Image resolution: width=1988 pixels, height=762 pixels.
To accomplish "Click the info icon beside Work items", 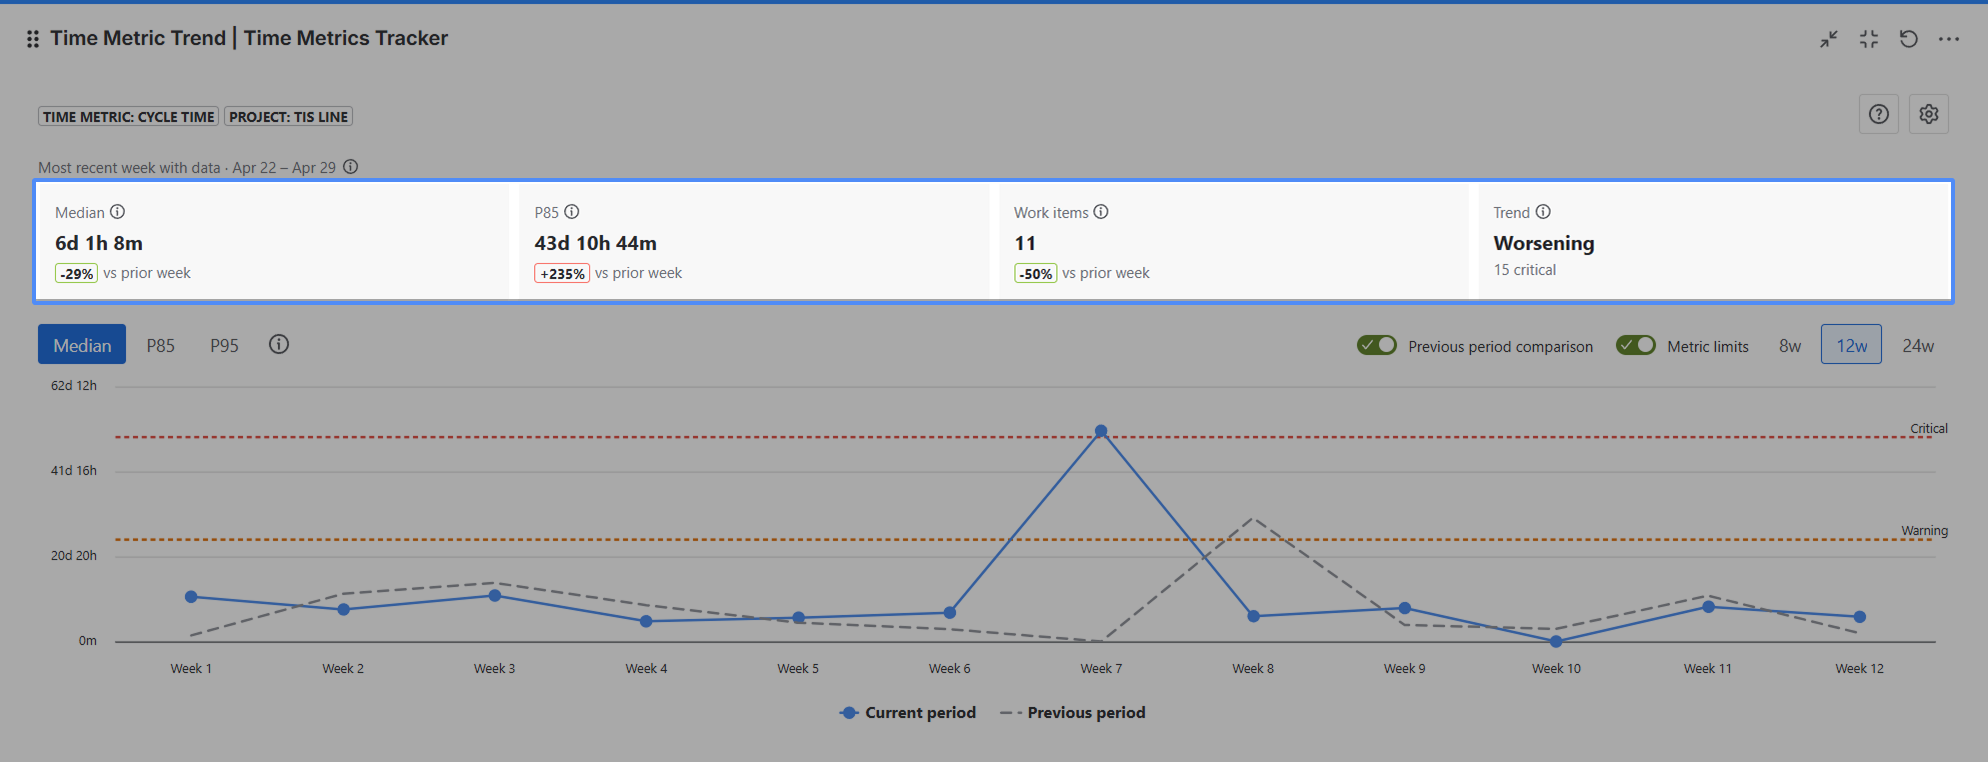I will point(1101,212).
